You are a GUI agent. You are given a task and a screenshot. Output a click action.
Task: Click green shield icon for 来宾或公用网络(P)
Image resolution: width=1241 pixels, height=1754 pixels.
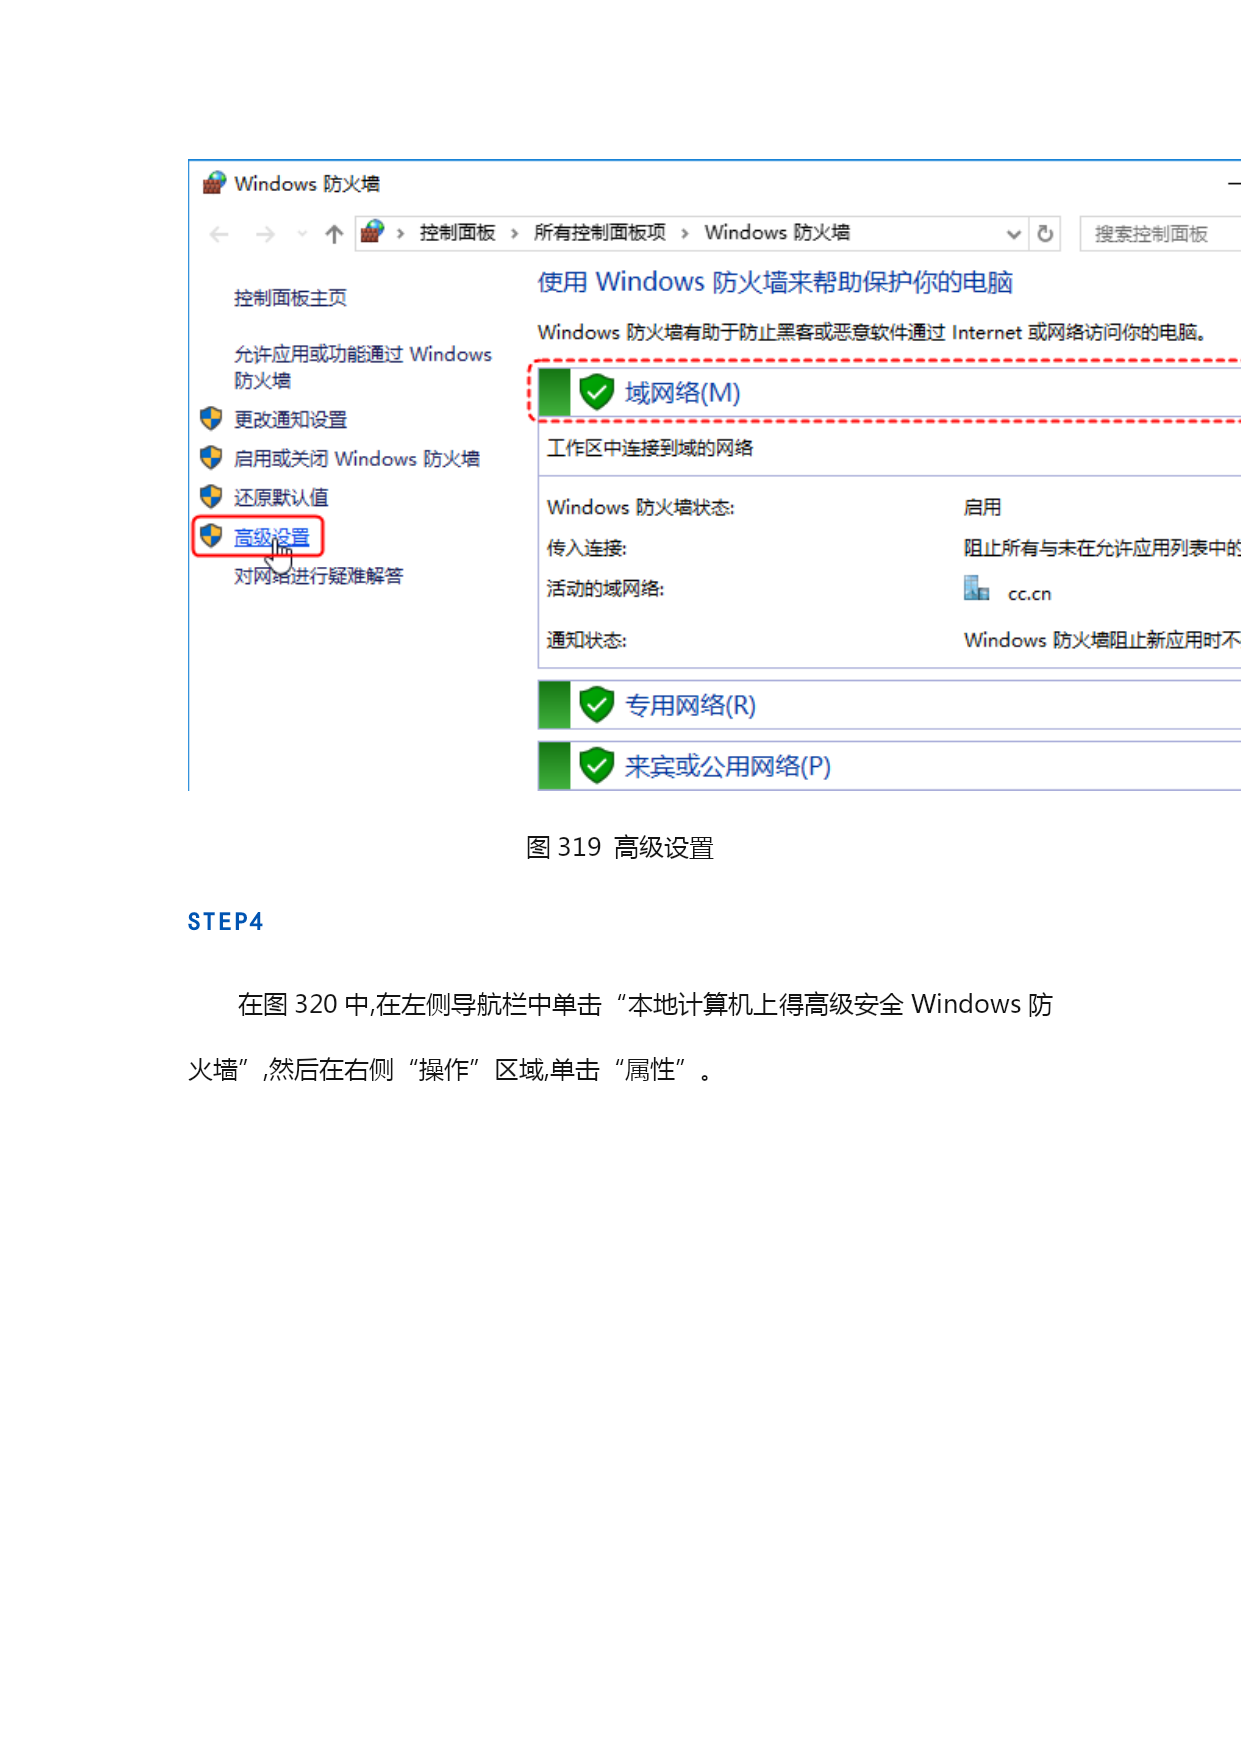coord(597,766)
